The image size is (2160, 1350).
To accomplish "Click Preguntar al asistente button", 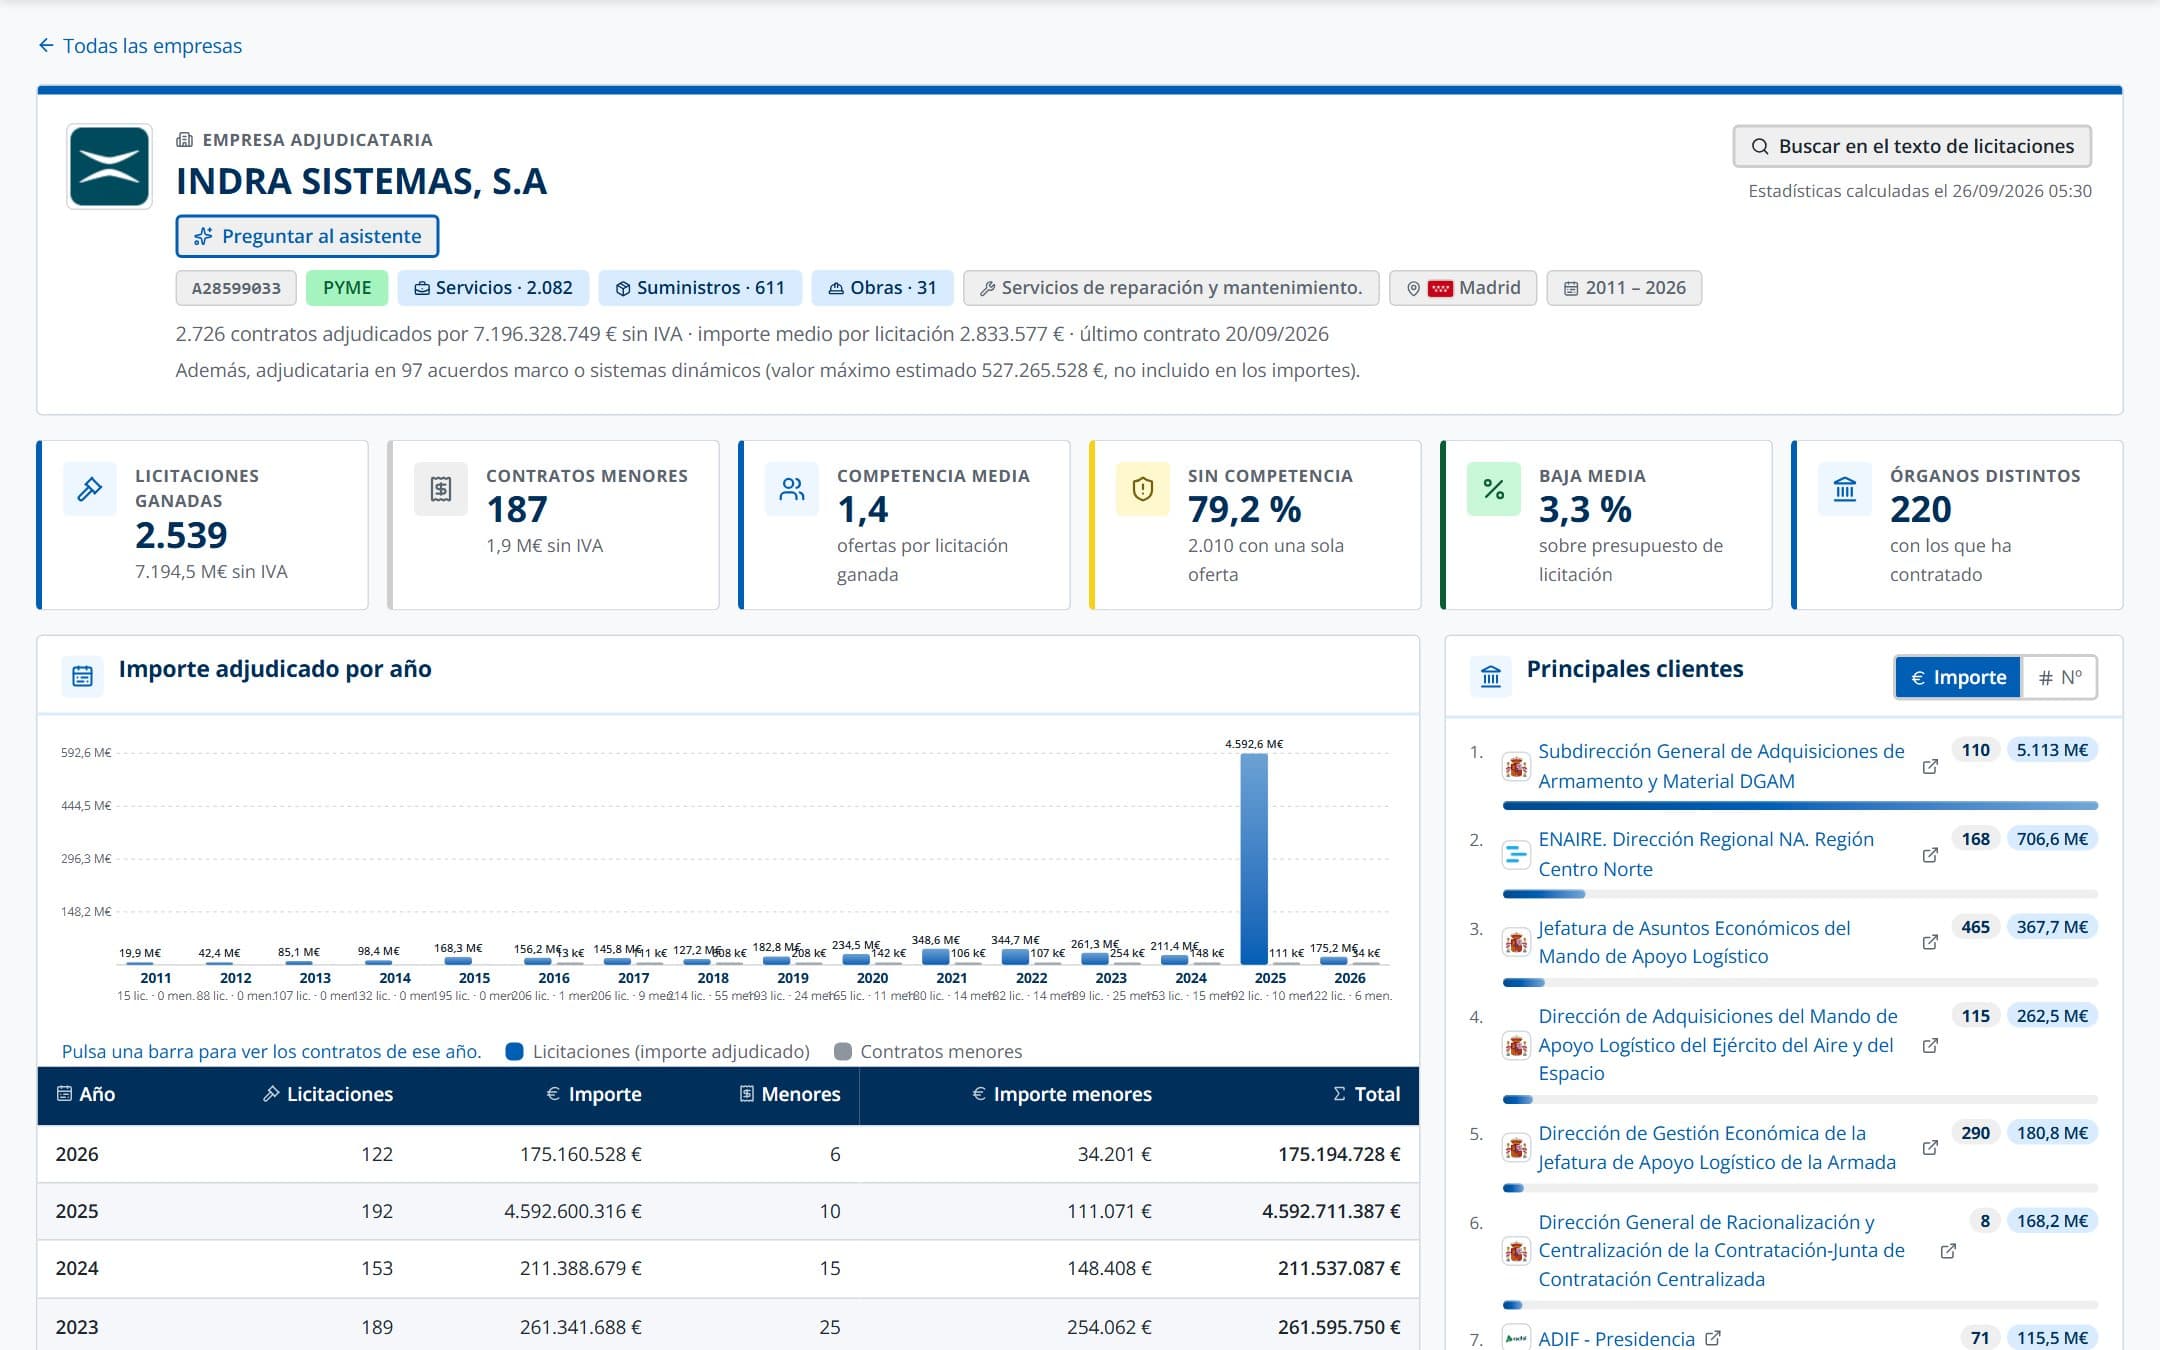I will (307, 236).
